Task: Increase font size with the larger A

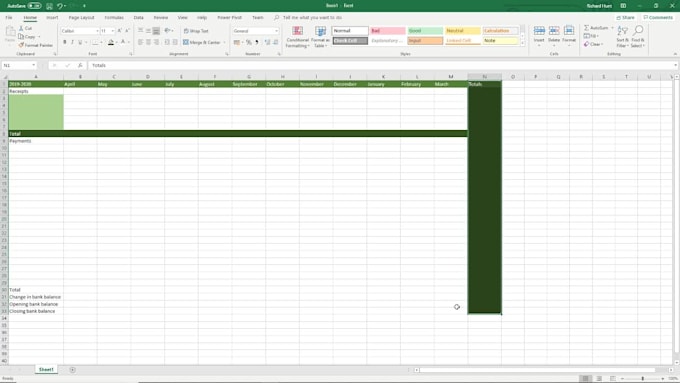Action: tap(119, 31)
